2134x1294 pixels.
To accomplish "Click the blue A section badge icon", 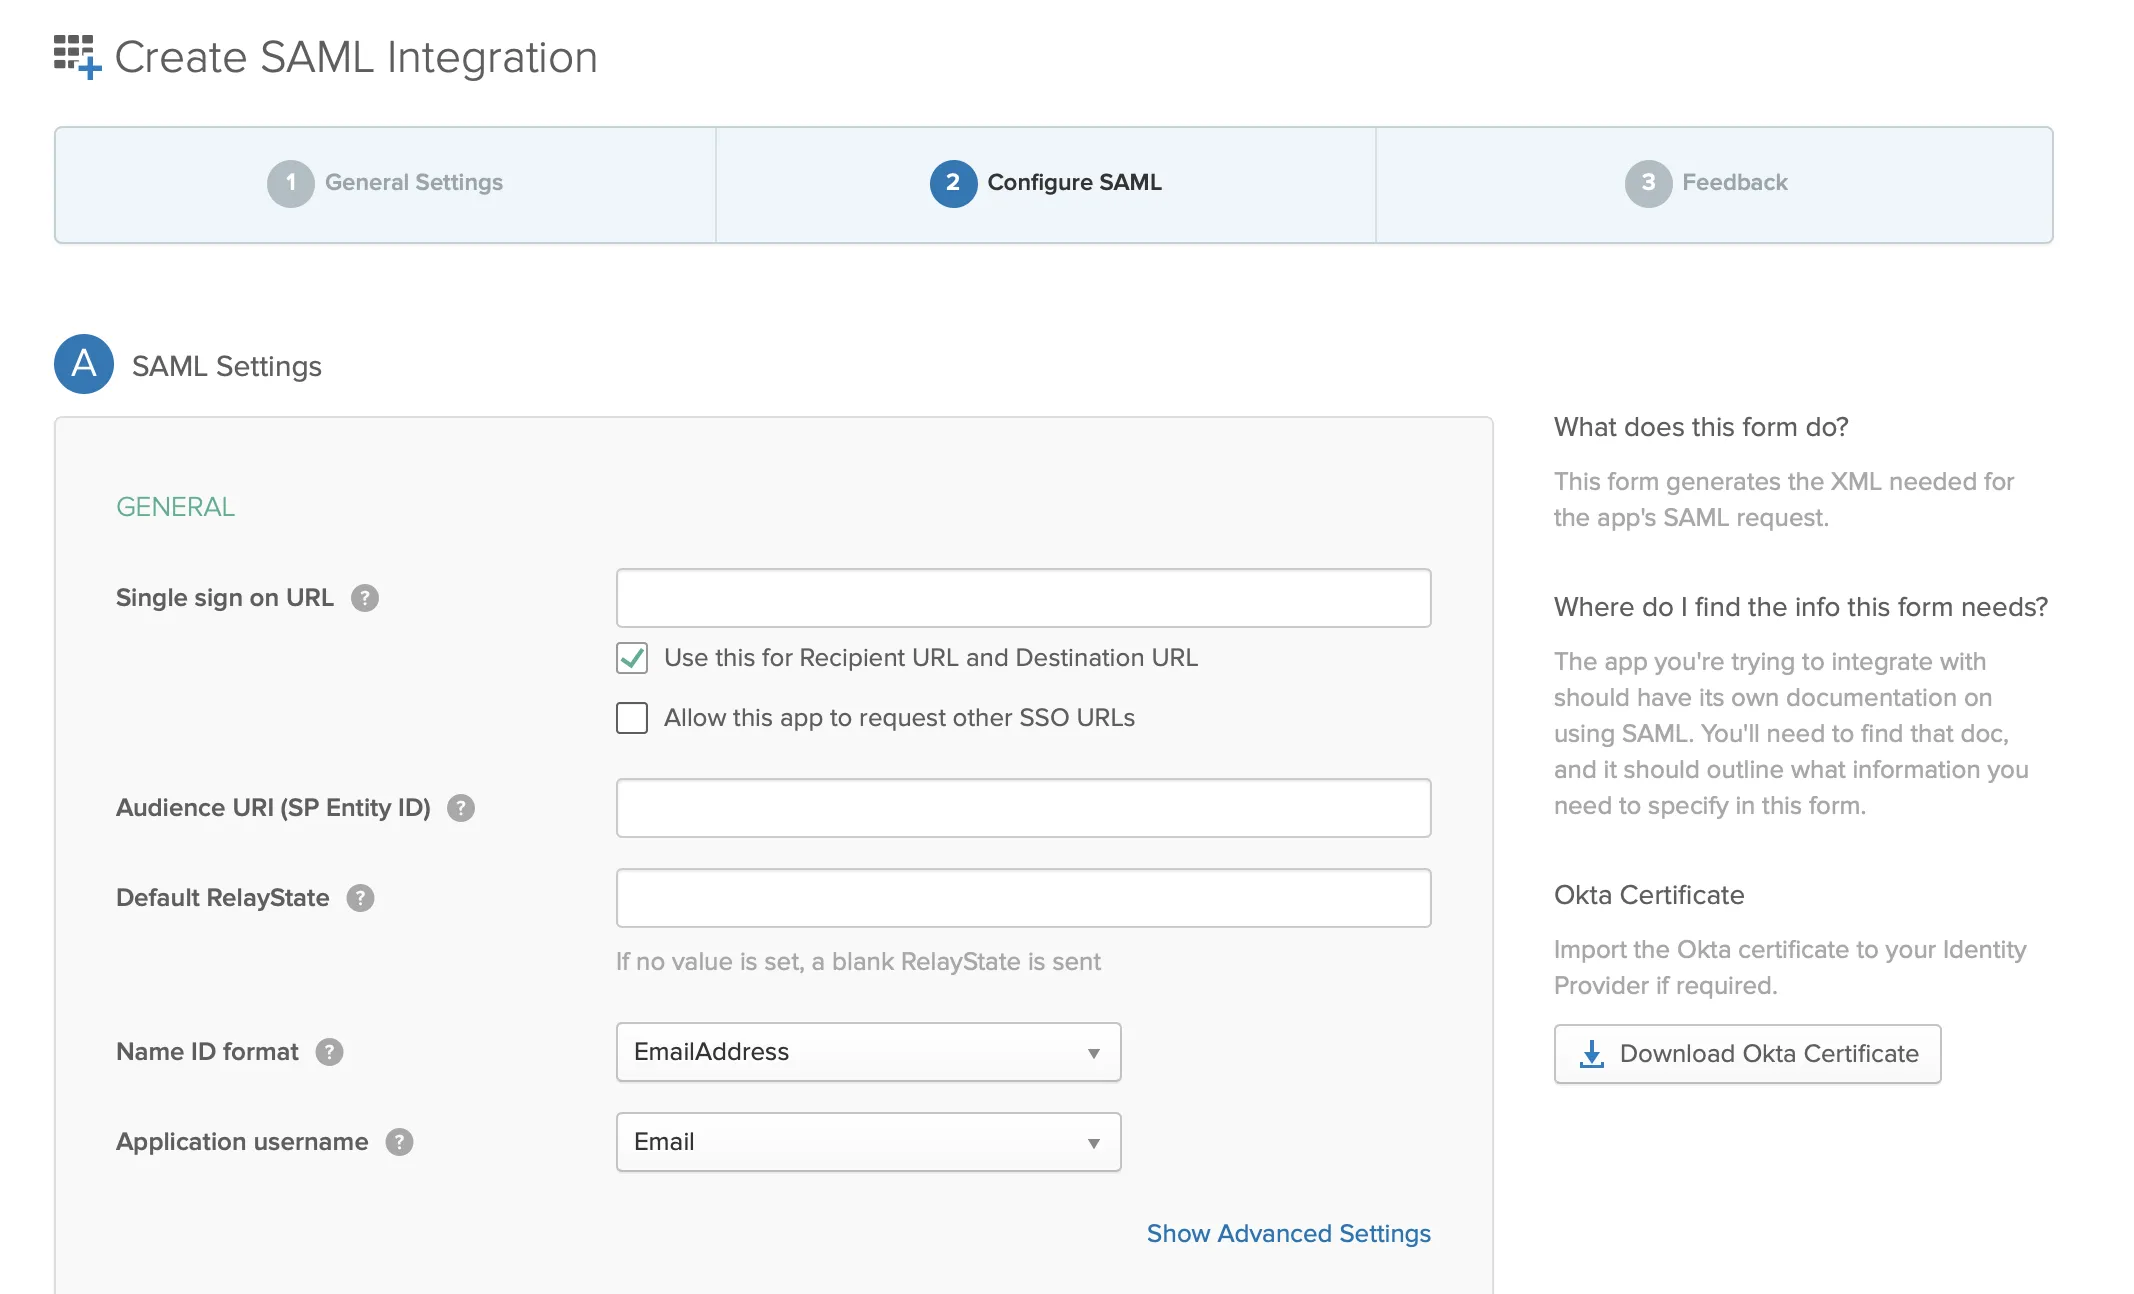I will point(84,364).
